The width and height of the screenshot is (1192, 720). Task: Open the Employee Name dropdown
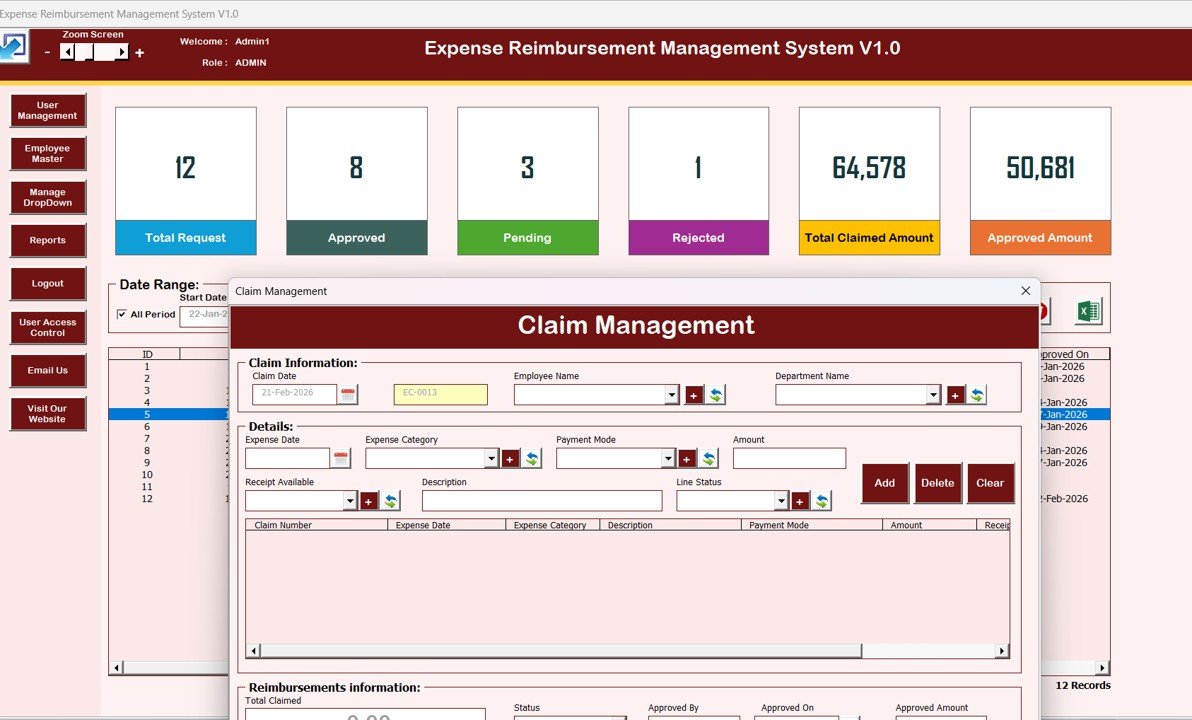pos(672,394)
